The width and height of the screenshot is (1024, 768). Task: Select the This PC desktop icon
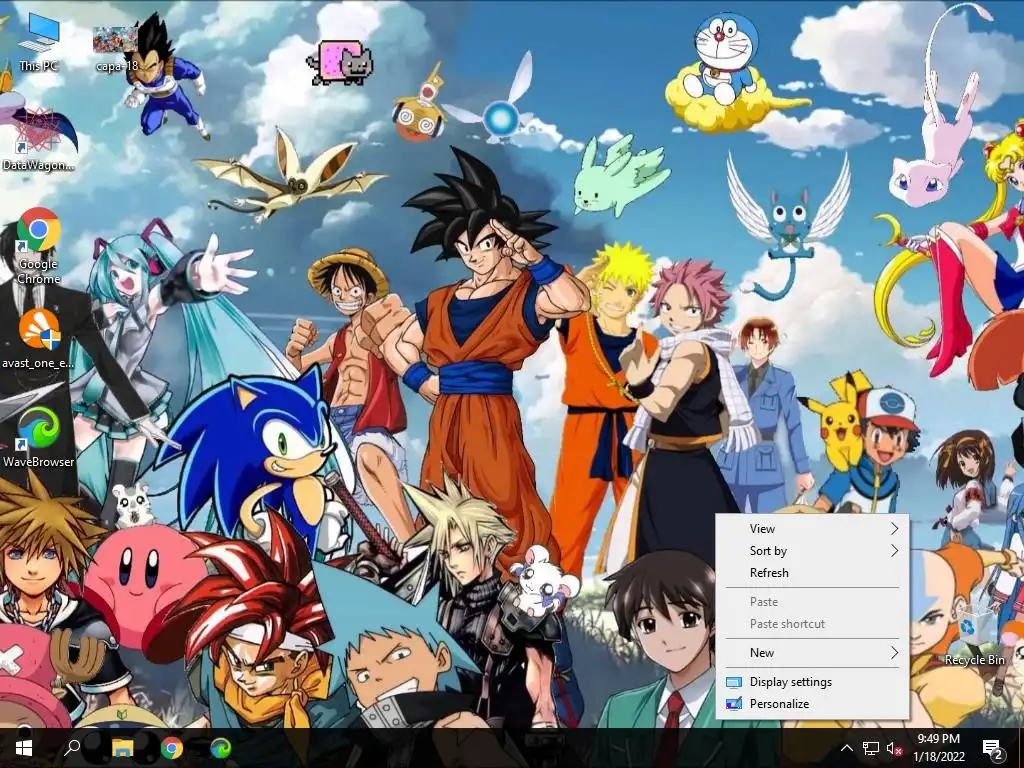click(x=39, y=42)
